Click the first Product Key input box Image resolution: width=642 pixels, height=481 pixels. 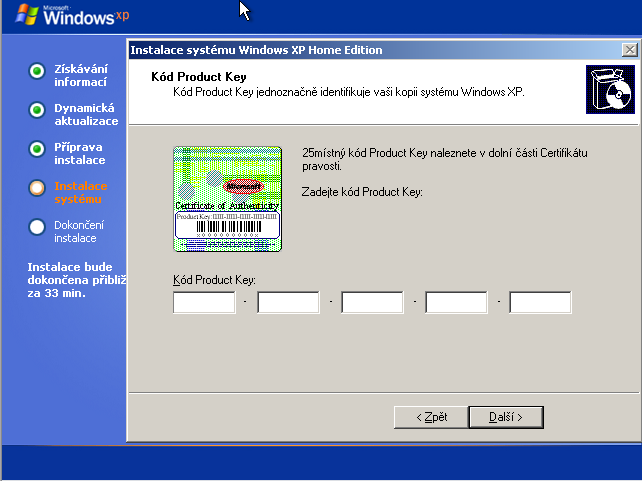pos(204,302)
